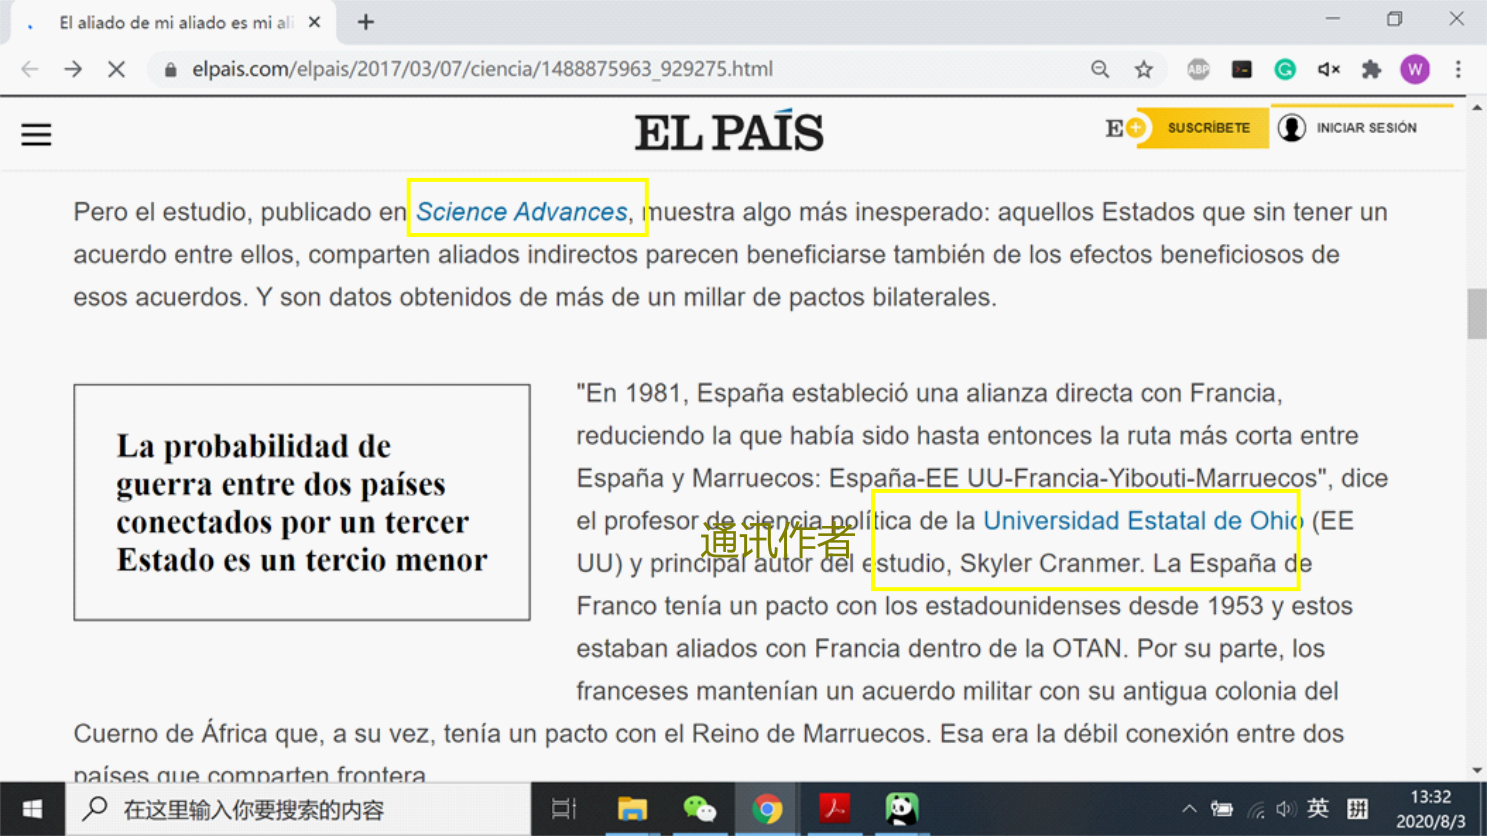The height and width of the screenshot is (836, 1487).
Task: Open the Chrome profile avatar
Action: tap(1414, 69)
